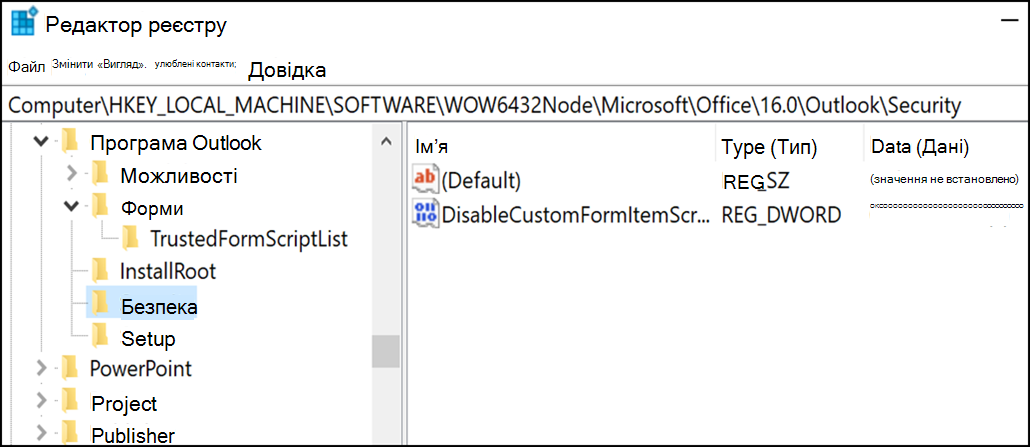Select the InstallRoot key label
The height and width of the screenshot is (447, 1030).
pos(168,271)
